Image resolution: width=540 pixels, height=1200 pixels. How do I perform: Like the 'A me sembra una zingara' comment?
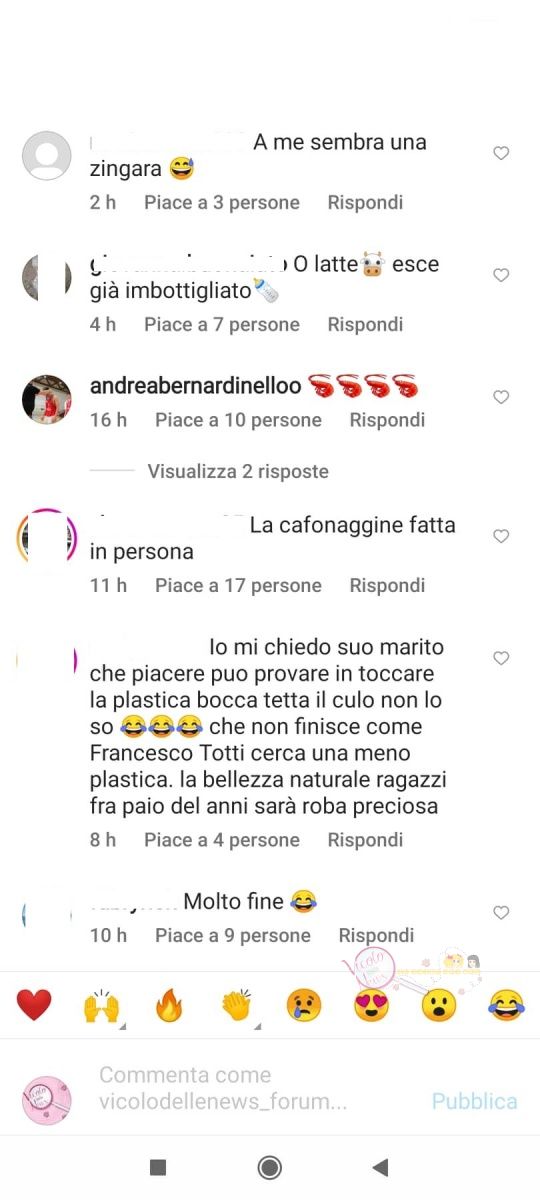tap(501, 153)
